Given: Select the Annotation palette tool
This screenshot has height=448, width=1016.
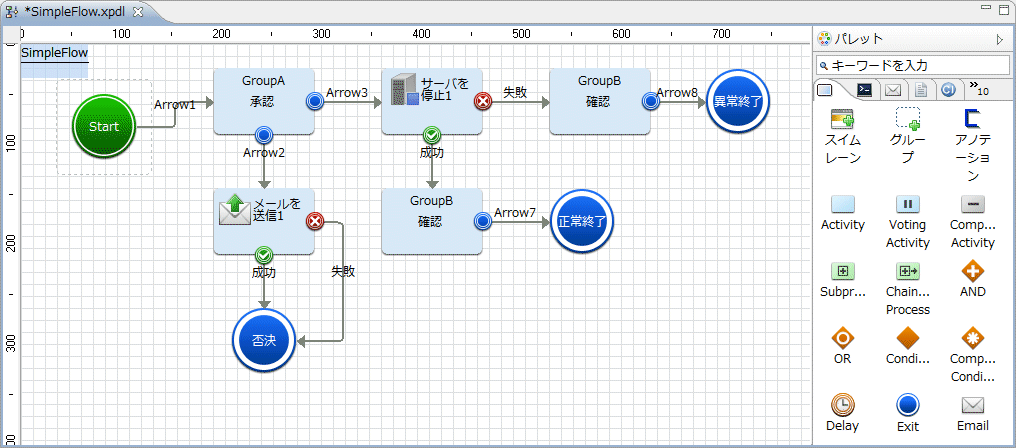Looking at the screenshot, I should click(x=972, y=145).
